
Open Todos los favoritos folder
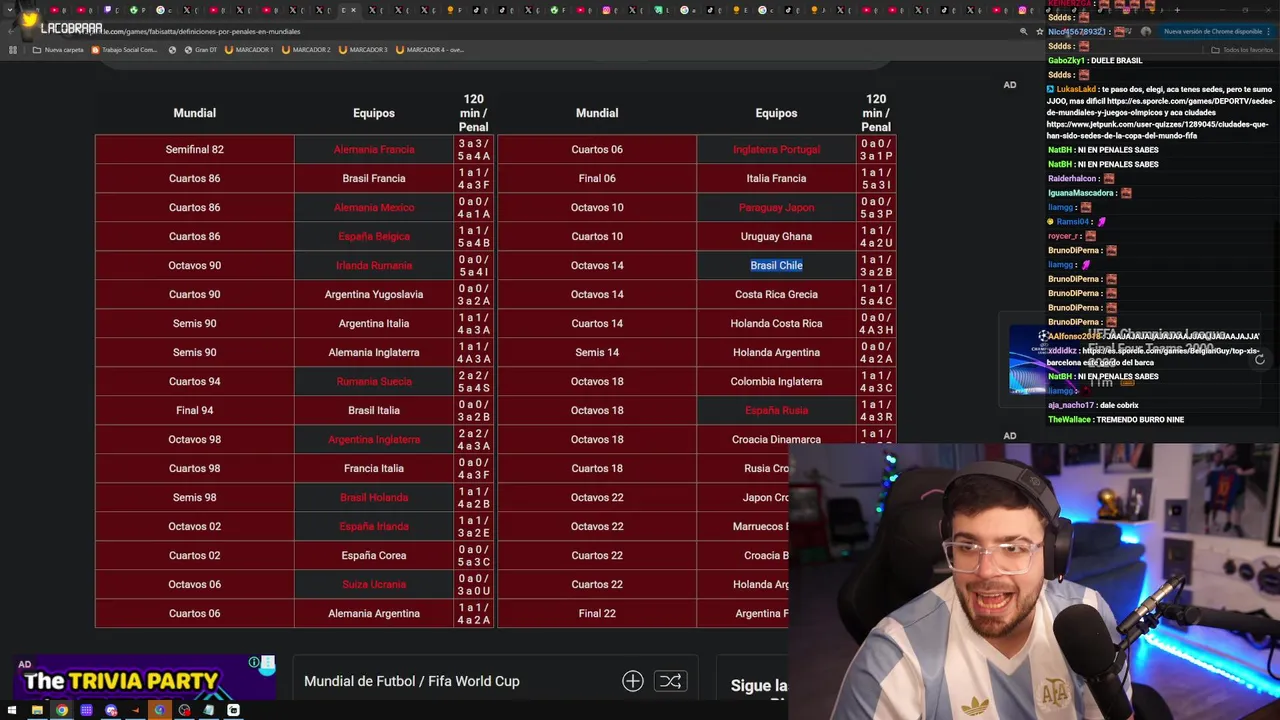(1242, 49)
